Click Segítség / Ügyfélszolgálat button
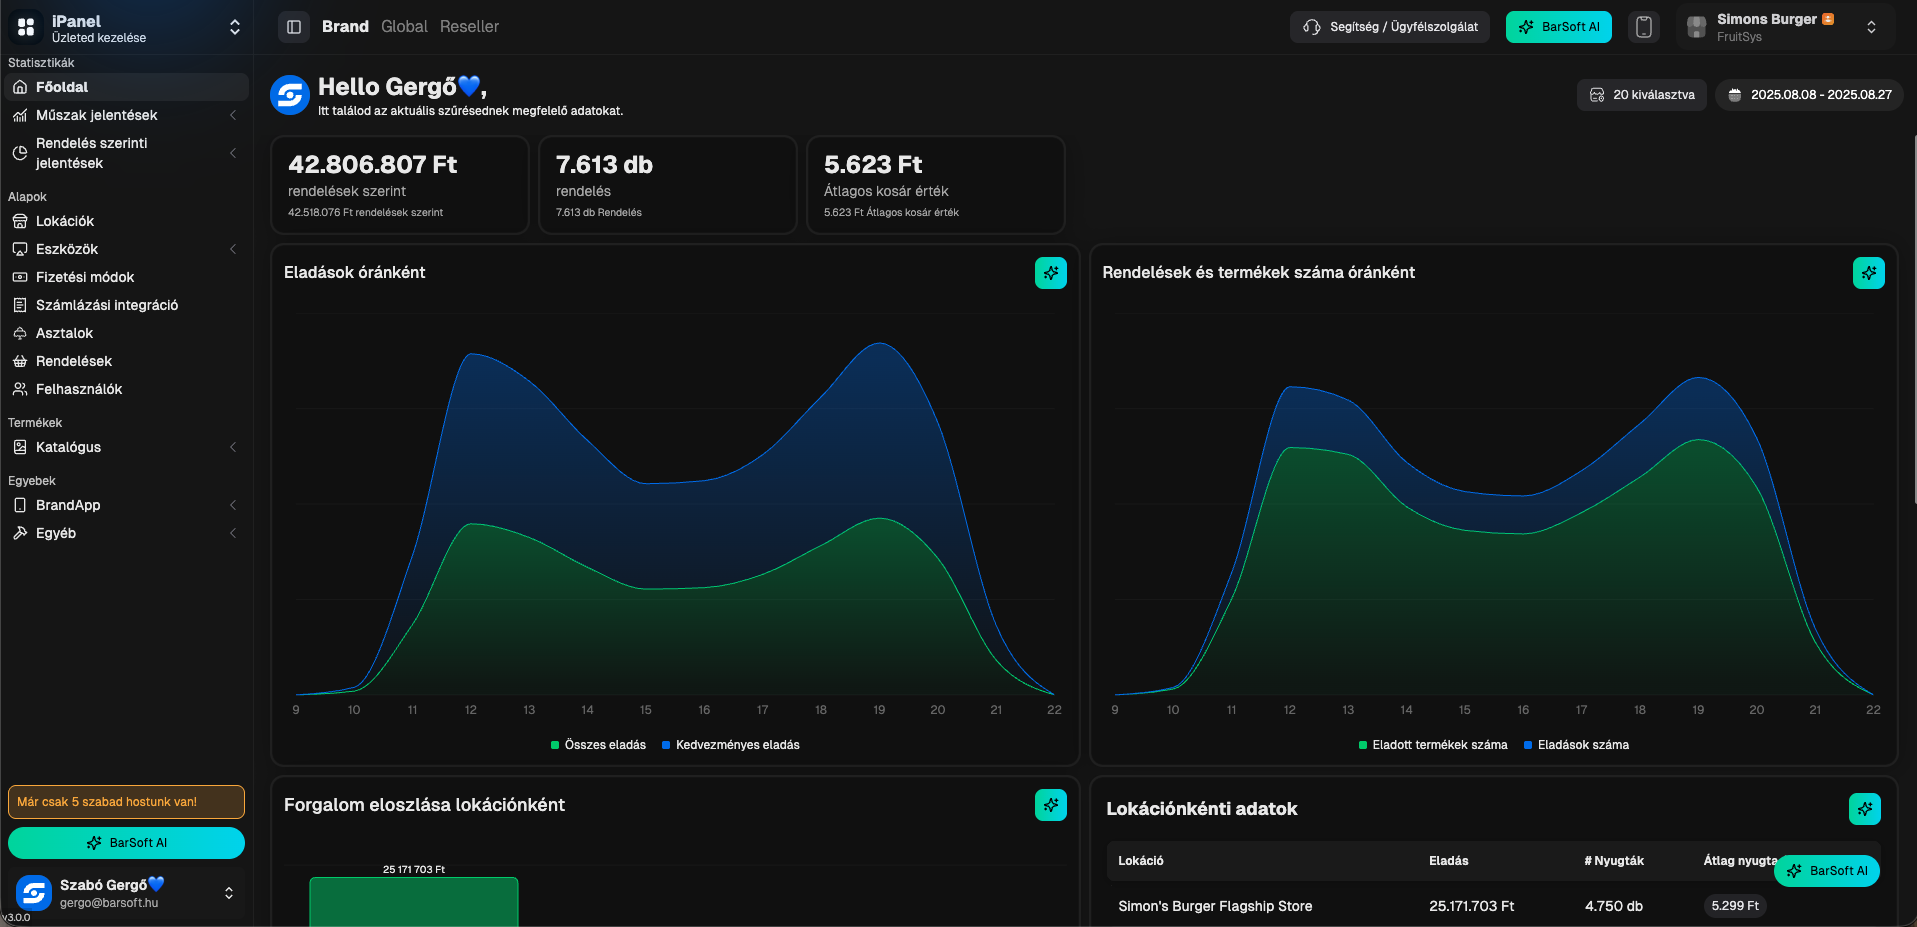Viewport: 1917px width, 927px height. (x=1390, y=27)
